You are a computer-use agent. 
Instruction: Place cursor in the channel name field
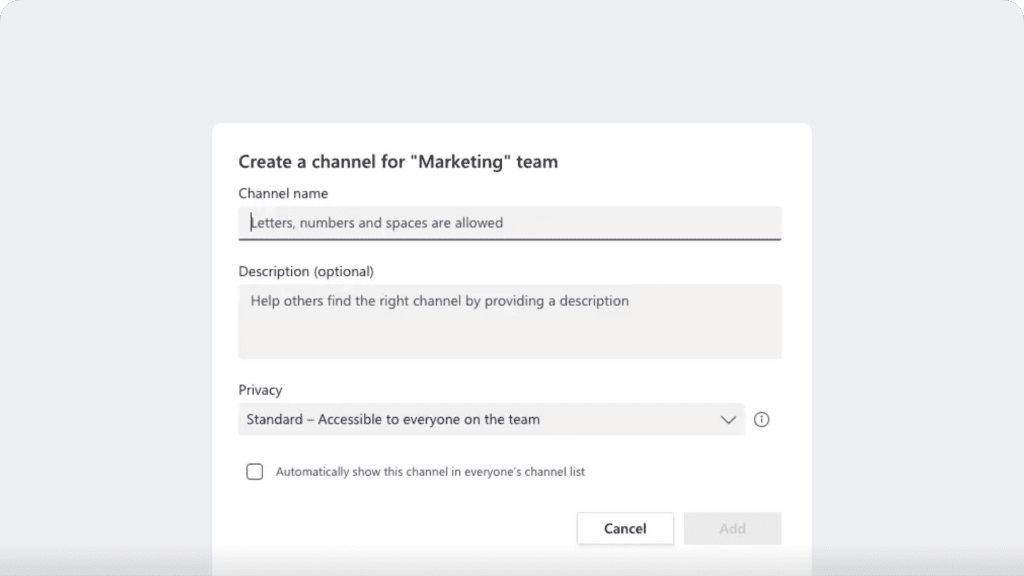coord(510,223)
